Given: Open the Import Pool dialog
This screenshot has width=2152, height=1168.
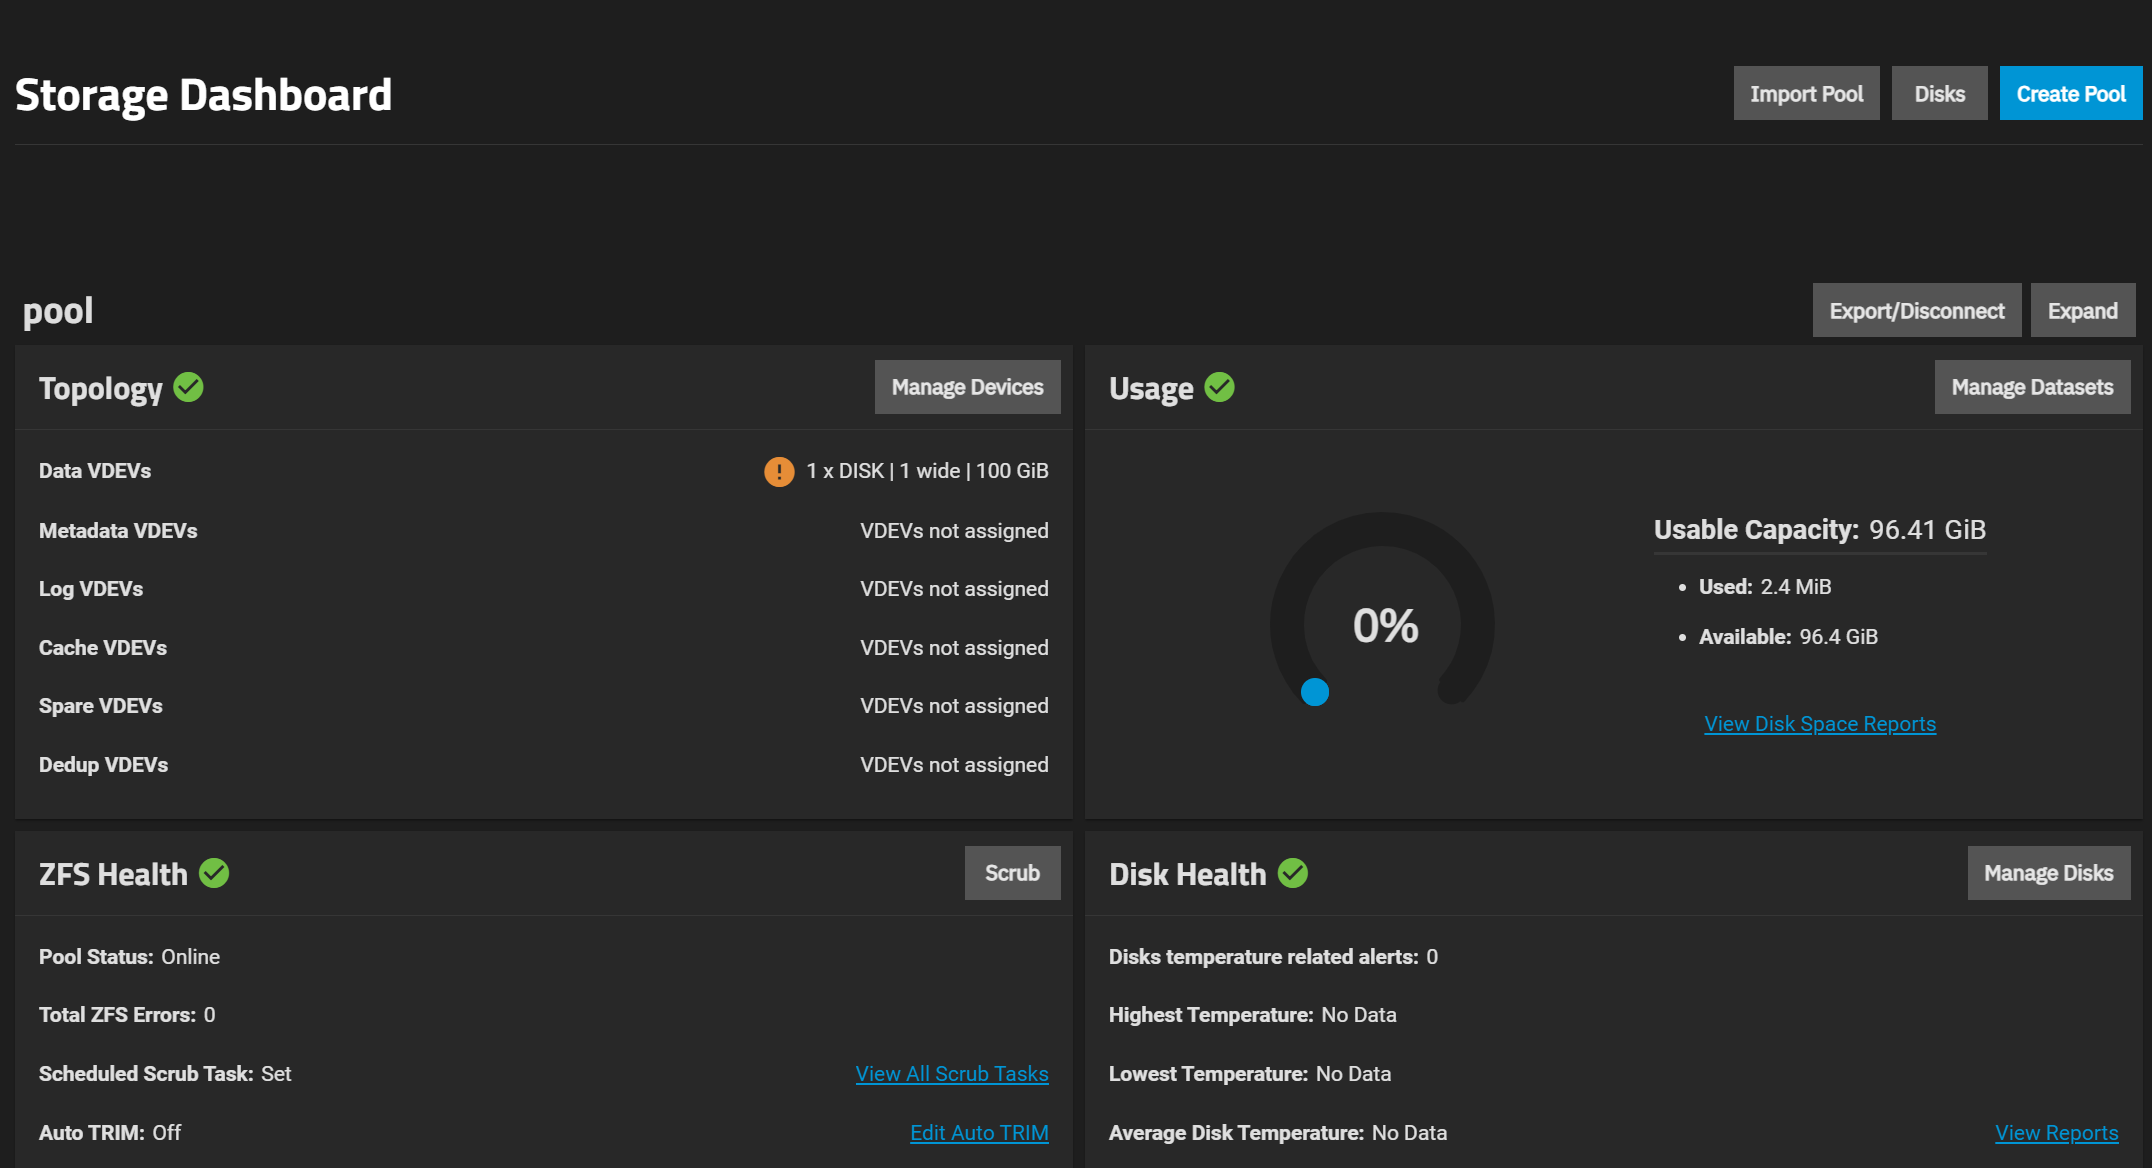Looking at the screenshot, I should click(1806, 94).
